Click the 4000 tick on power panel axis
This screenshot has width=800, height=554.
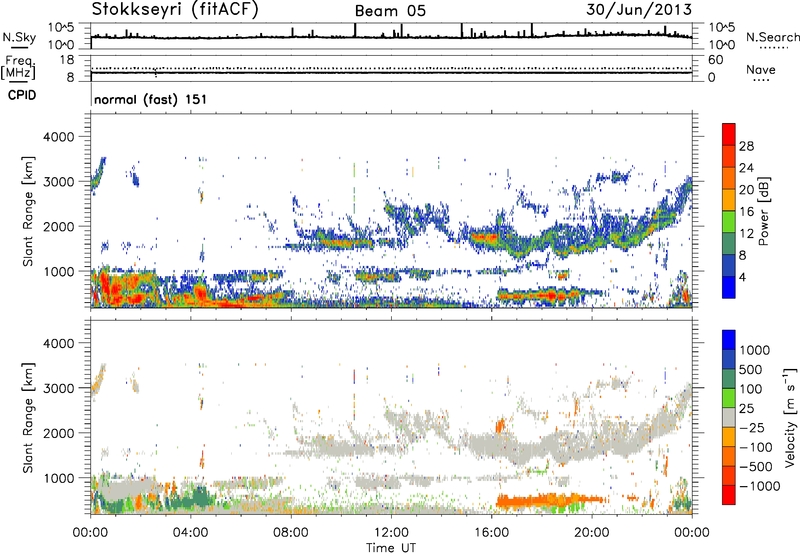click(x=59, y=137)
